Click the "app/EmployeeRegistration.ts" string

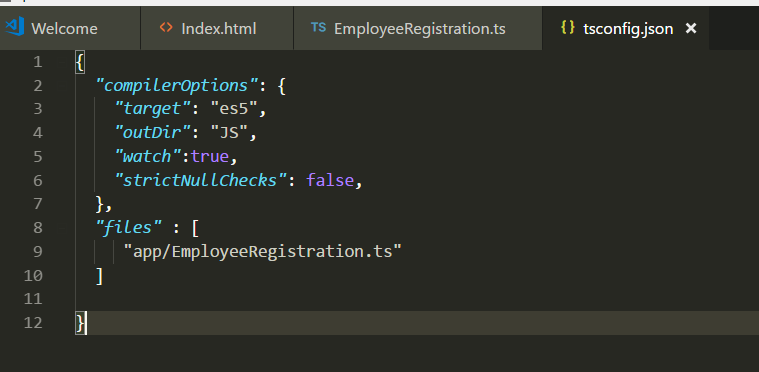click(263, 252)
